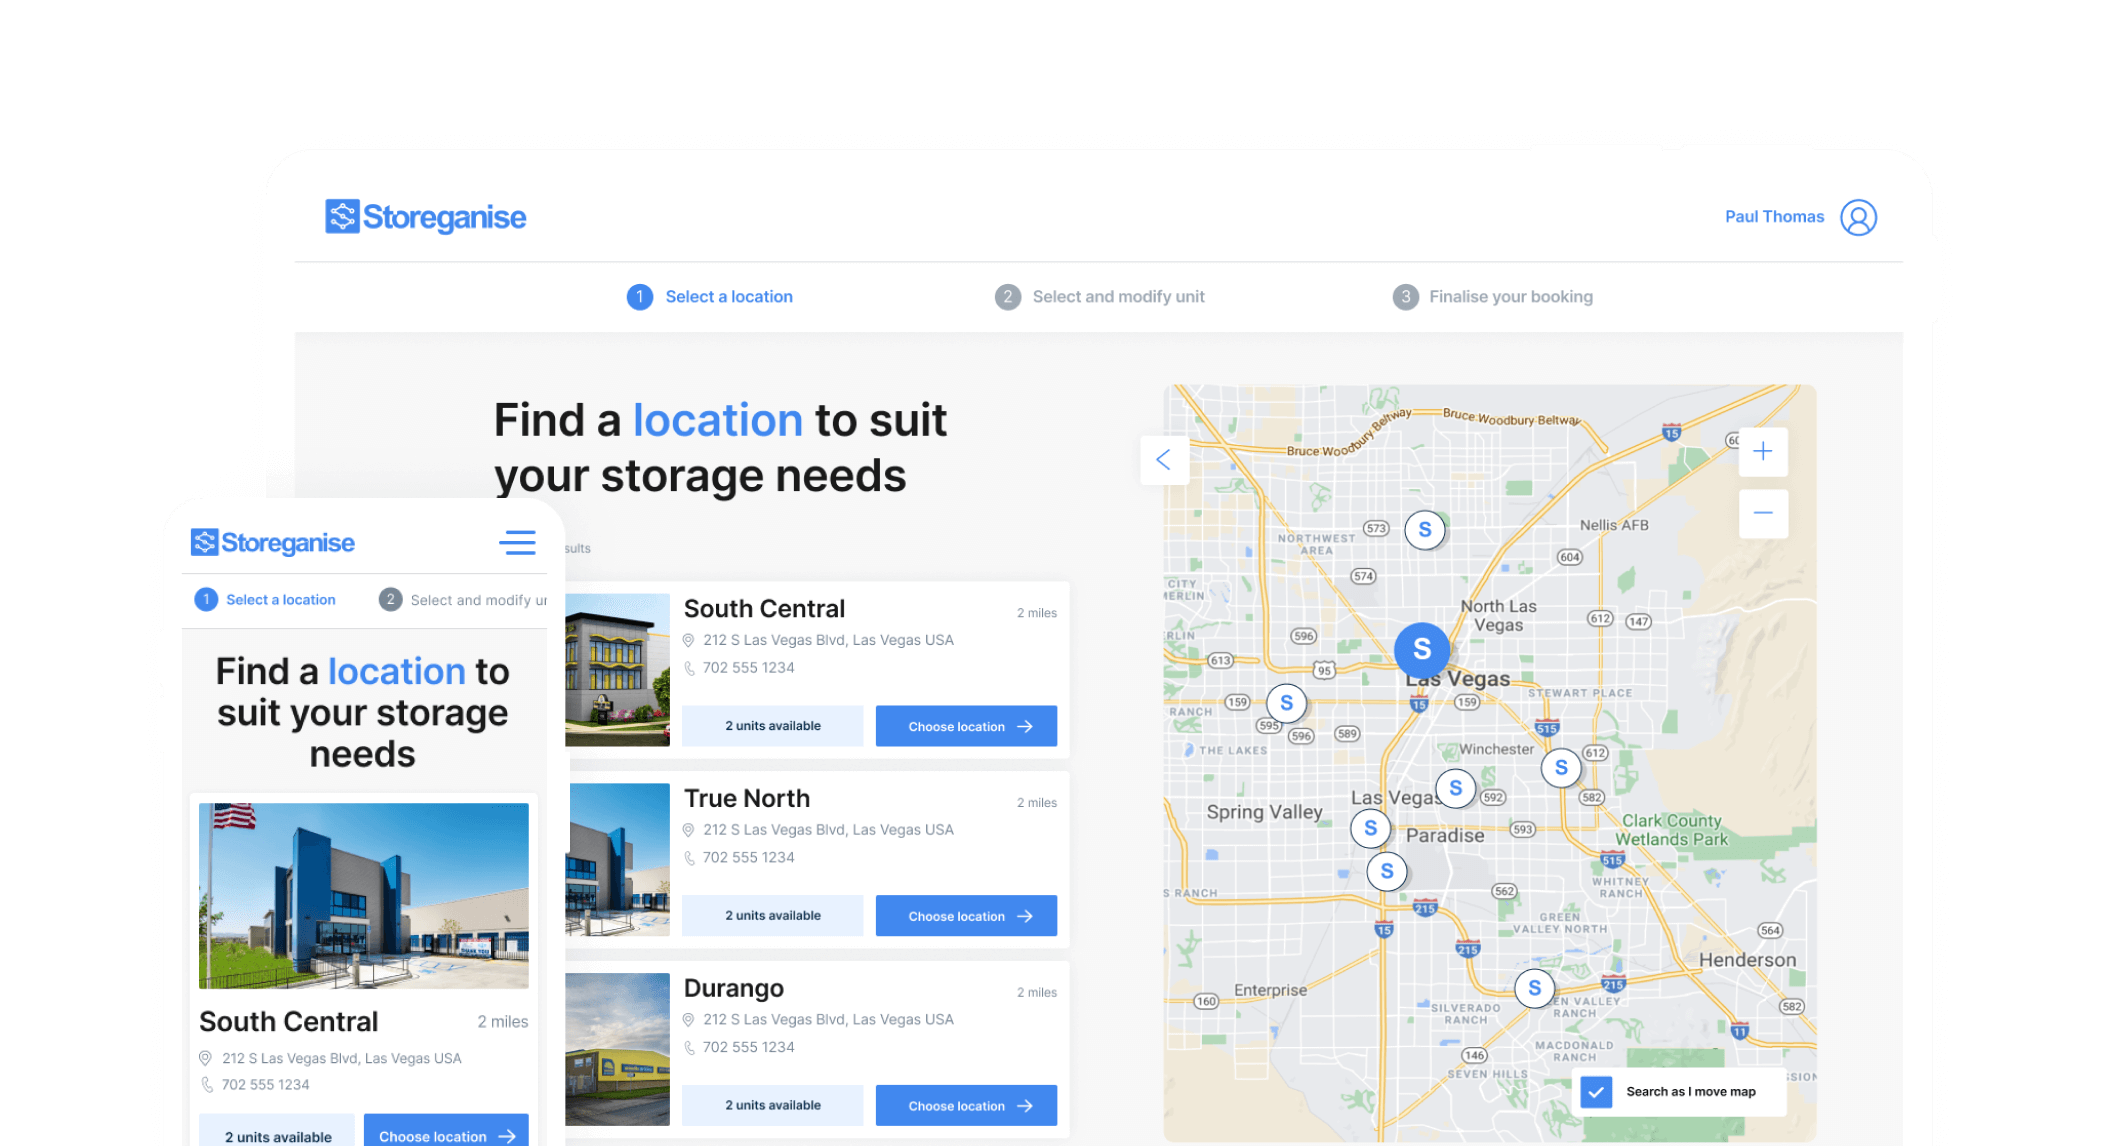Collapse the map using left chevron
Screen dimensions: 2116x1146
1164,460
